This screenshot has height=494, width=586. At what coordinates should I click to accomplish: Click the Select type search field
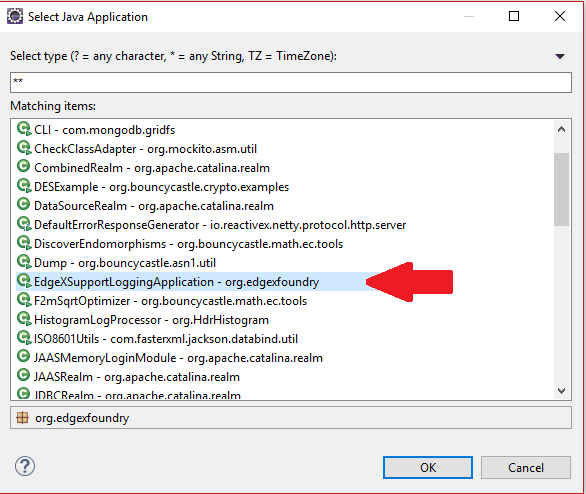tap(291, 83)
